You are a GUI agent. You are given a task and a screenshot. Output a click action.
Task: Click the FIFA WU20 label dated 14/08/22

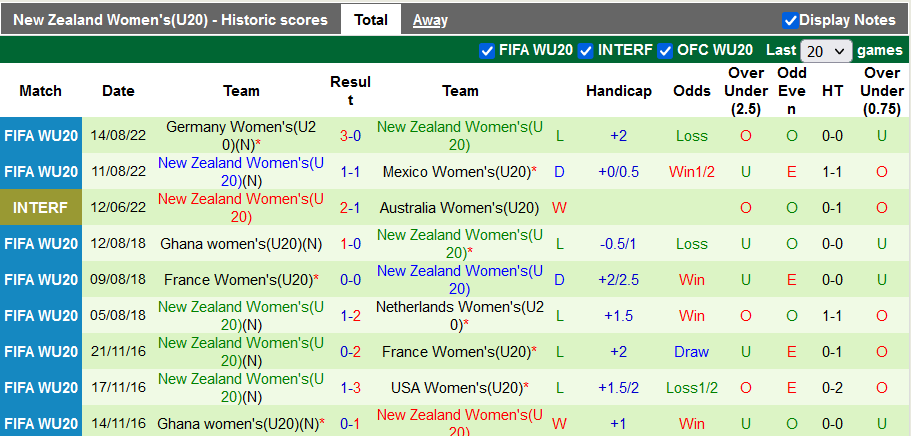[x=41, y=136]
